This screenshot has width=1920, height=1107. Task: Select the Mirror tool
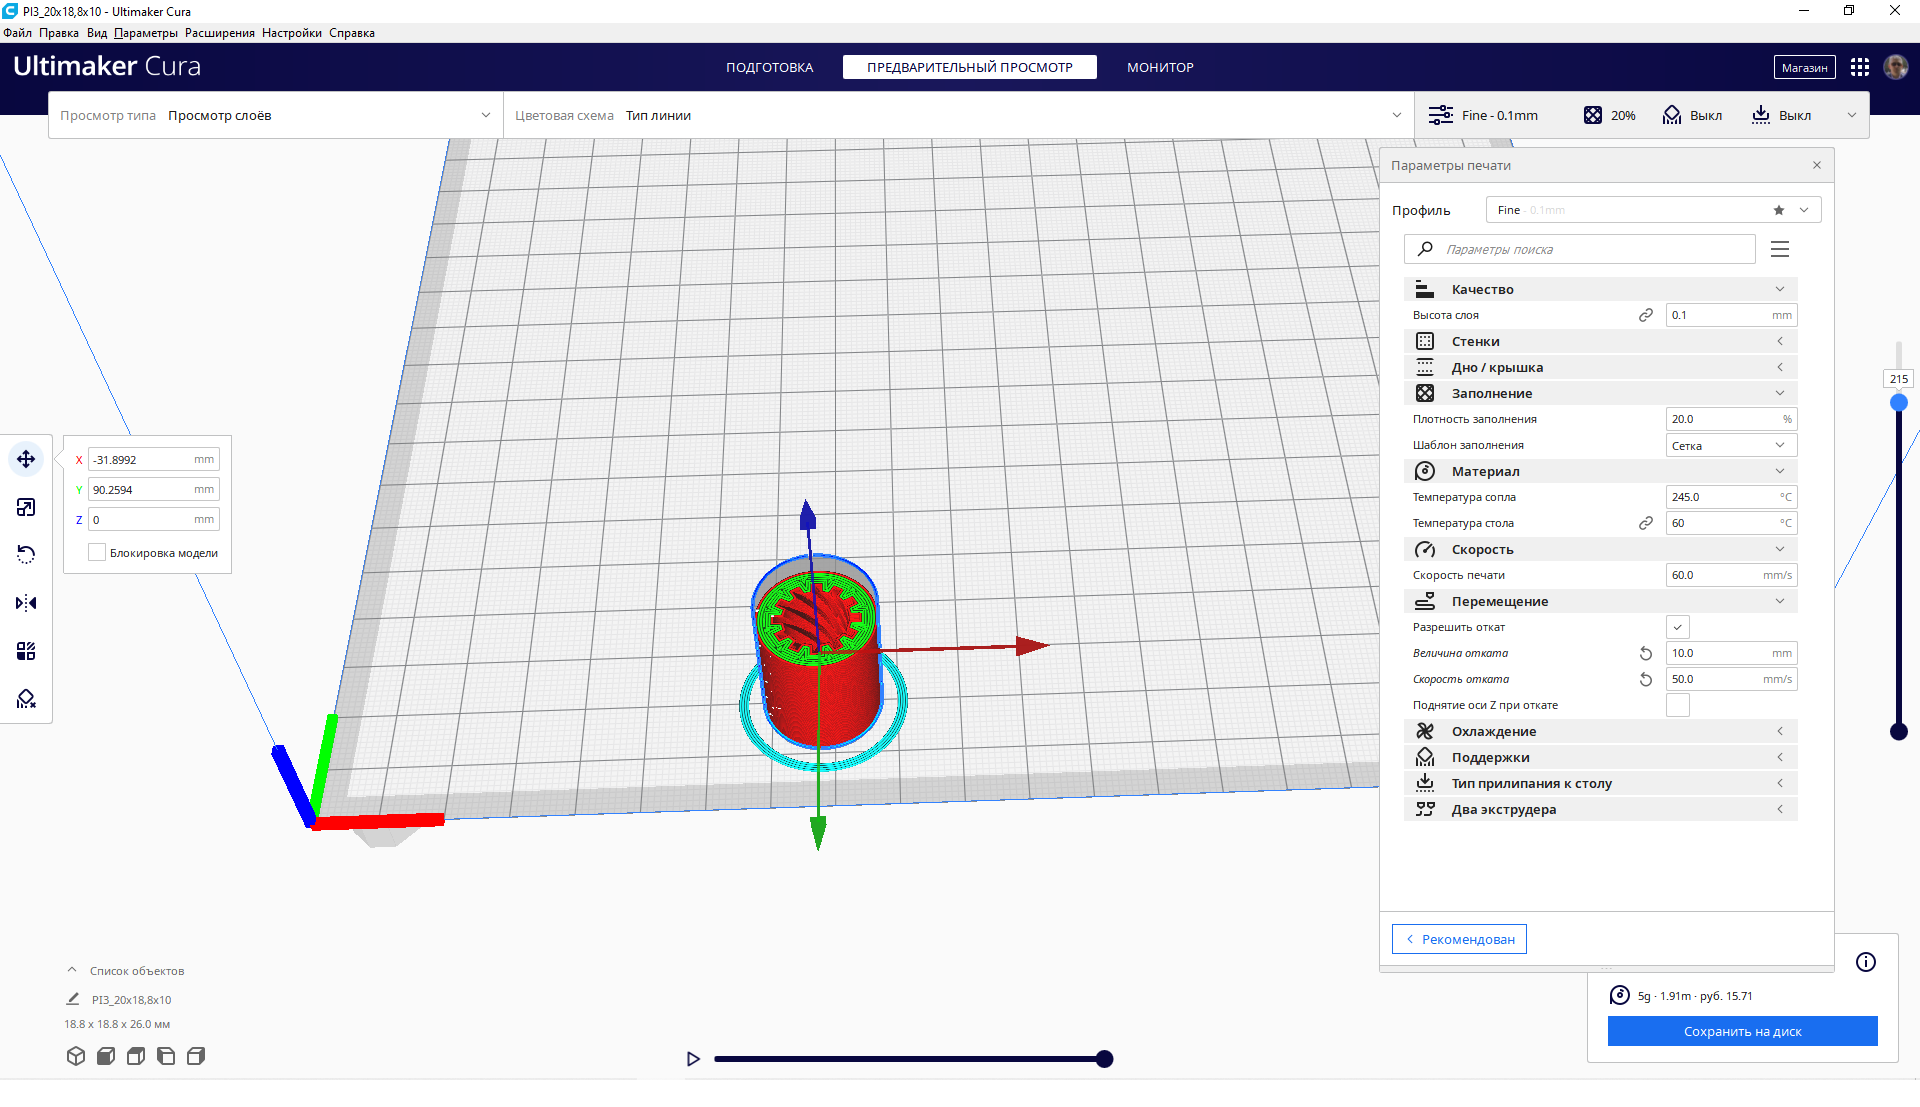pos(26,603)
